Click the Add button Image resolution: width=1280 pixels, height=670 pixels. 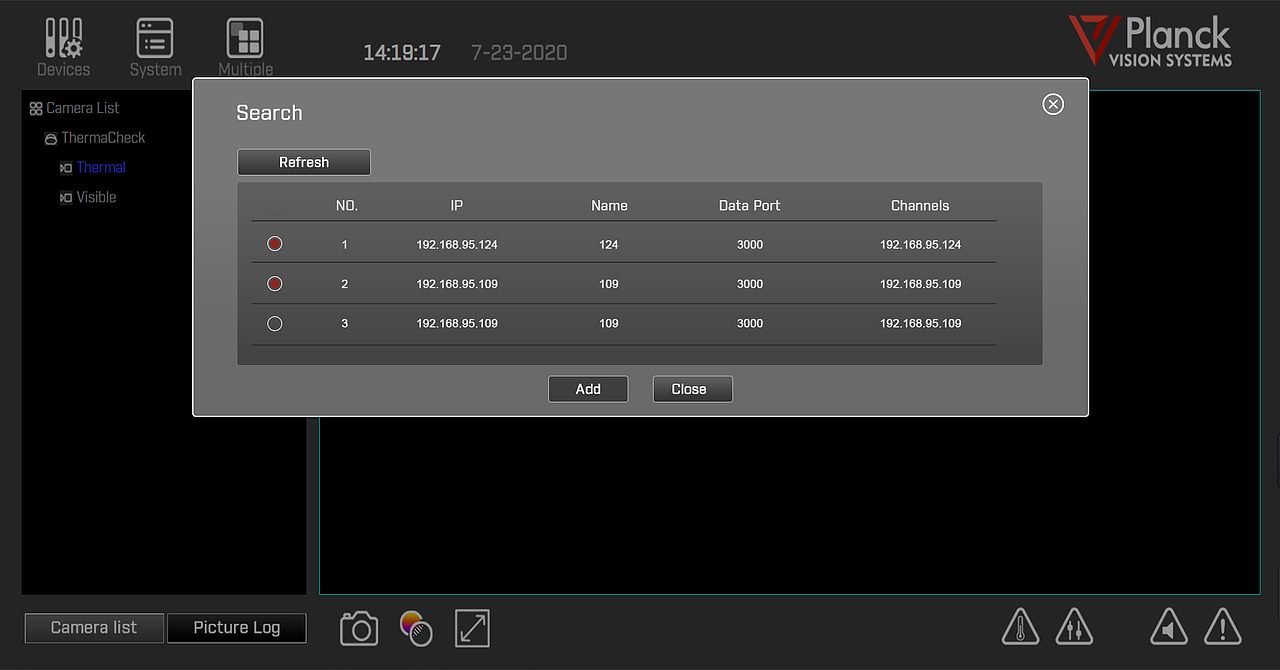(x=588, y=389)
